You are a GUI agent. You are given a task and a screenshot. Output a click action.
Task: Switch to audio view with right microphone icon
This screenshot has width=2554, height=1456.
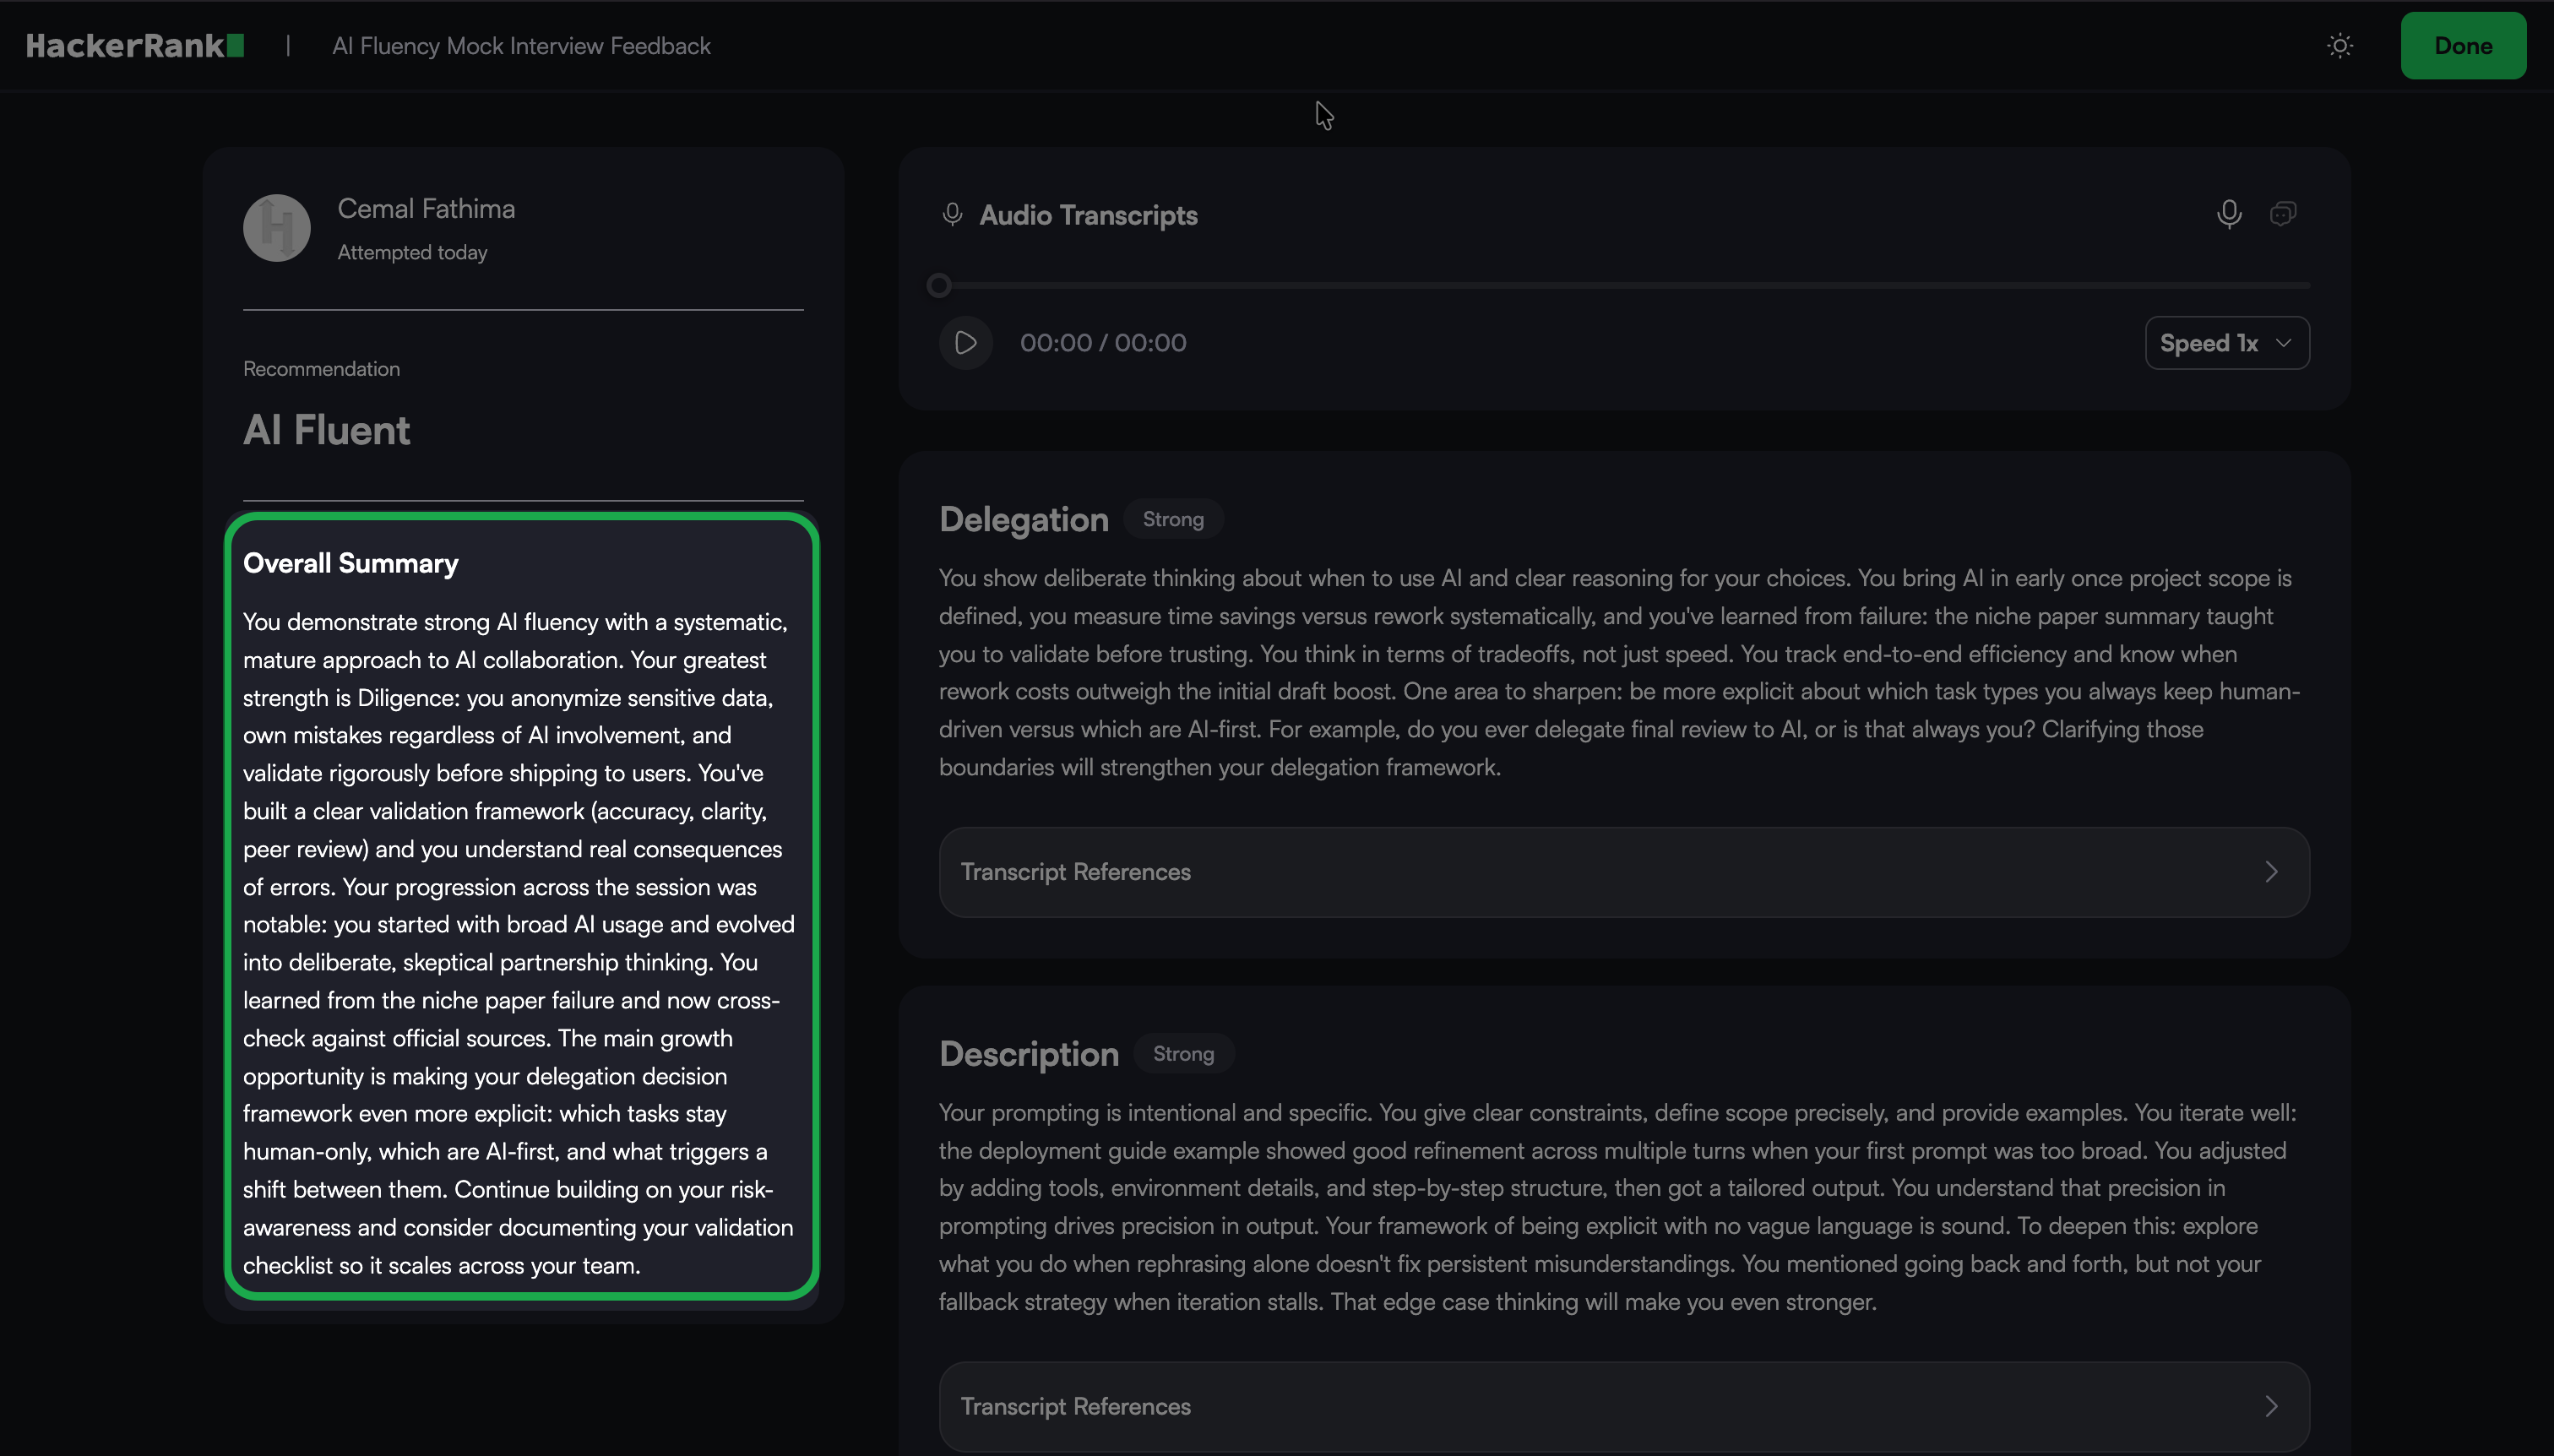click(x=2228, y=214)
